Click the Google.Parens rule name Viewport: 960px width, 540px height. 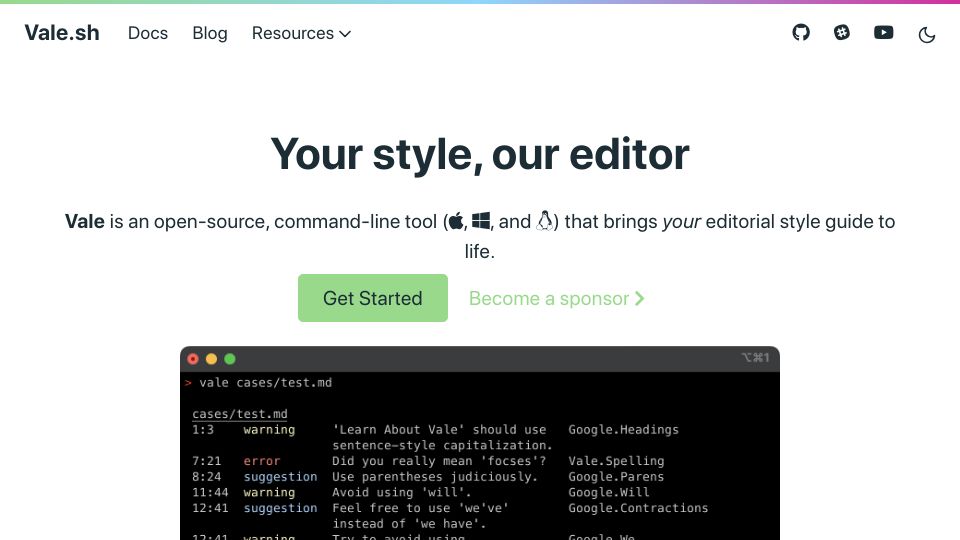[616, 477]
